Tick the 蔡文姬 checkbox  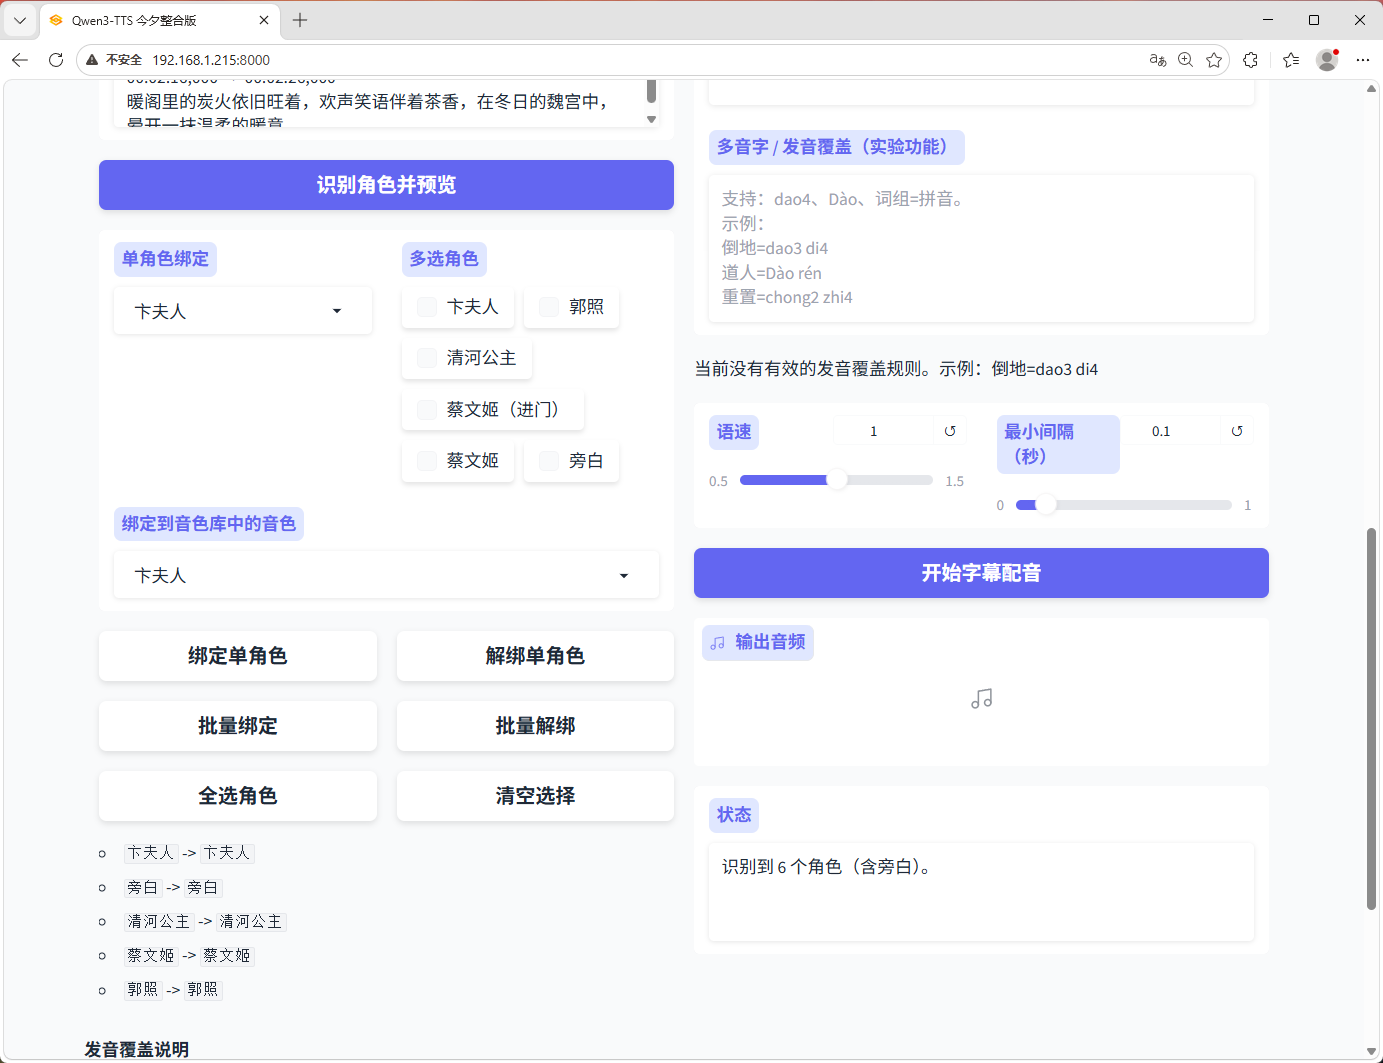[427, 460]
